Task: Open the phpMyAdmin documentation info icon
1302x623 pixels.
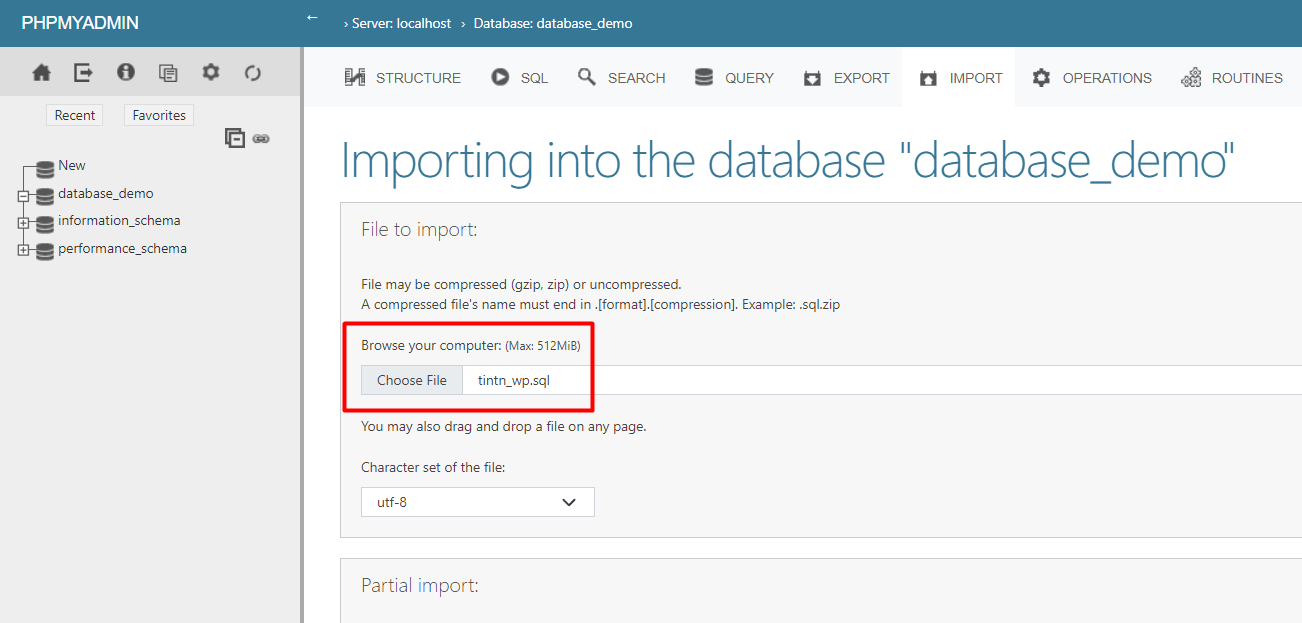Action: (x=125, y=73)
